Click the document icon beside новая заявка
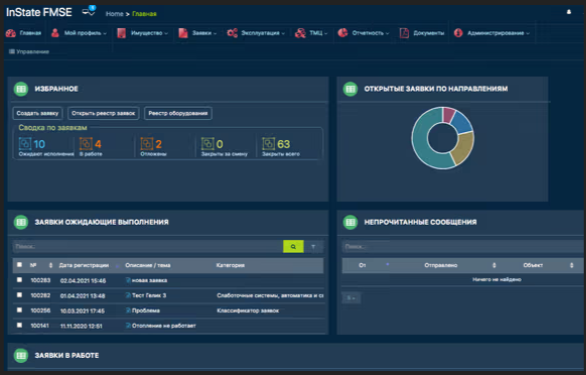The height and width of the screenshot is (375, 586). [x=128, y=280]
